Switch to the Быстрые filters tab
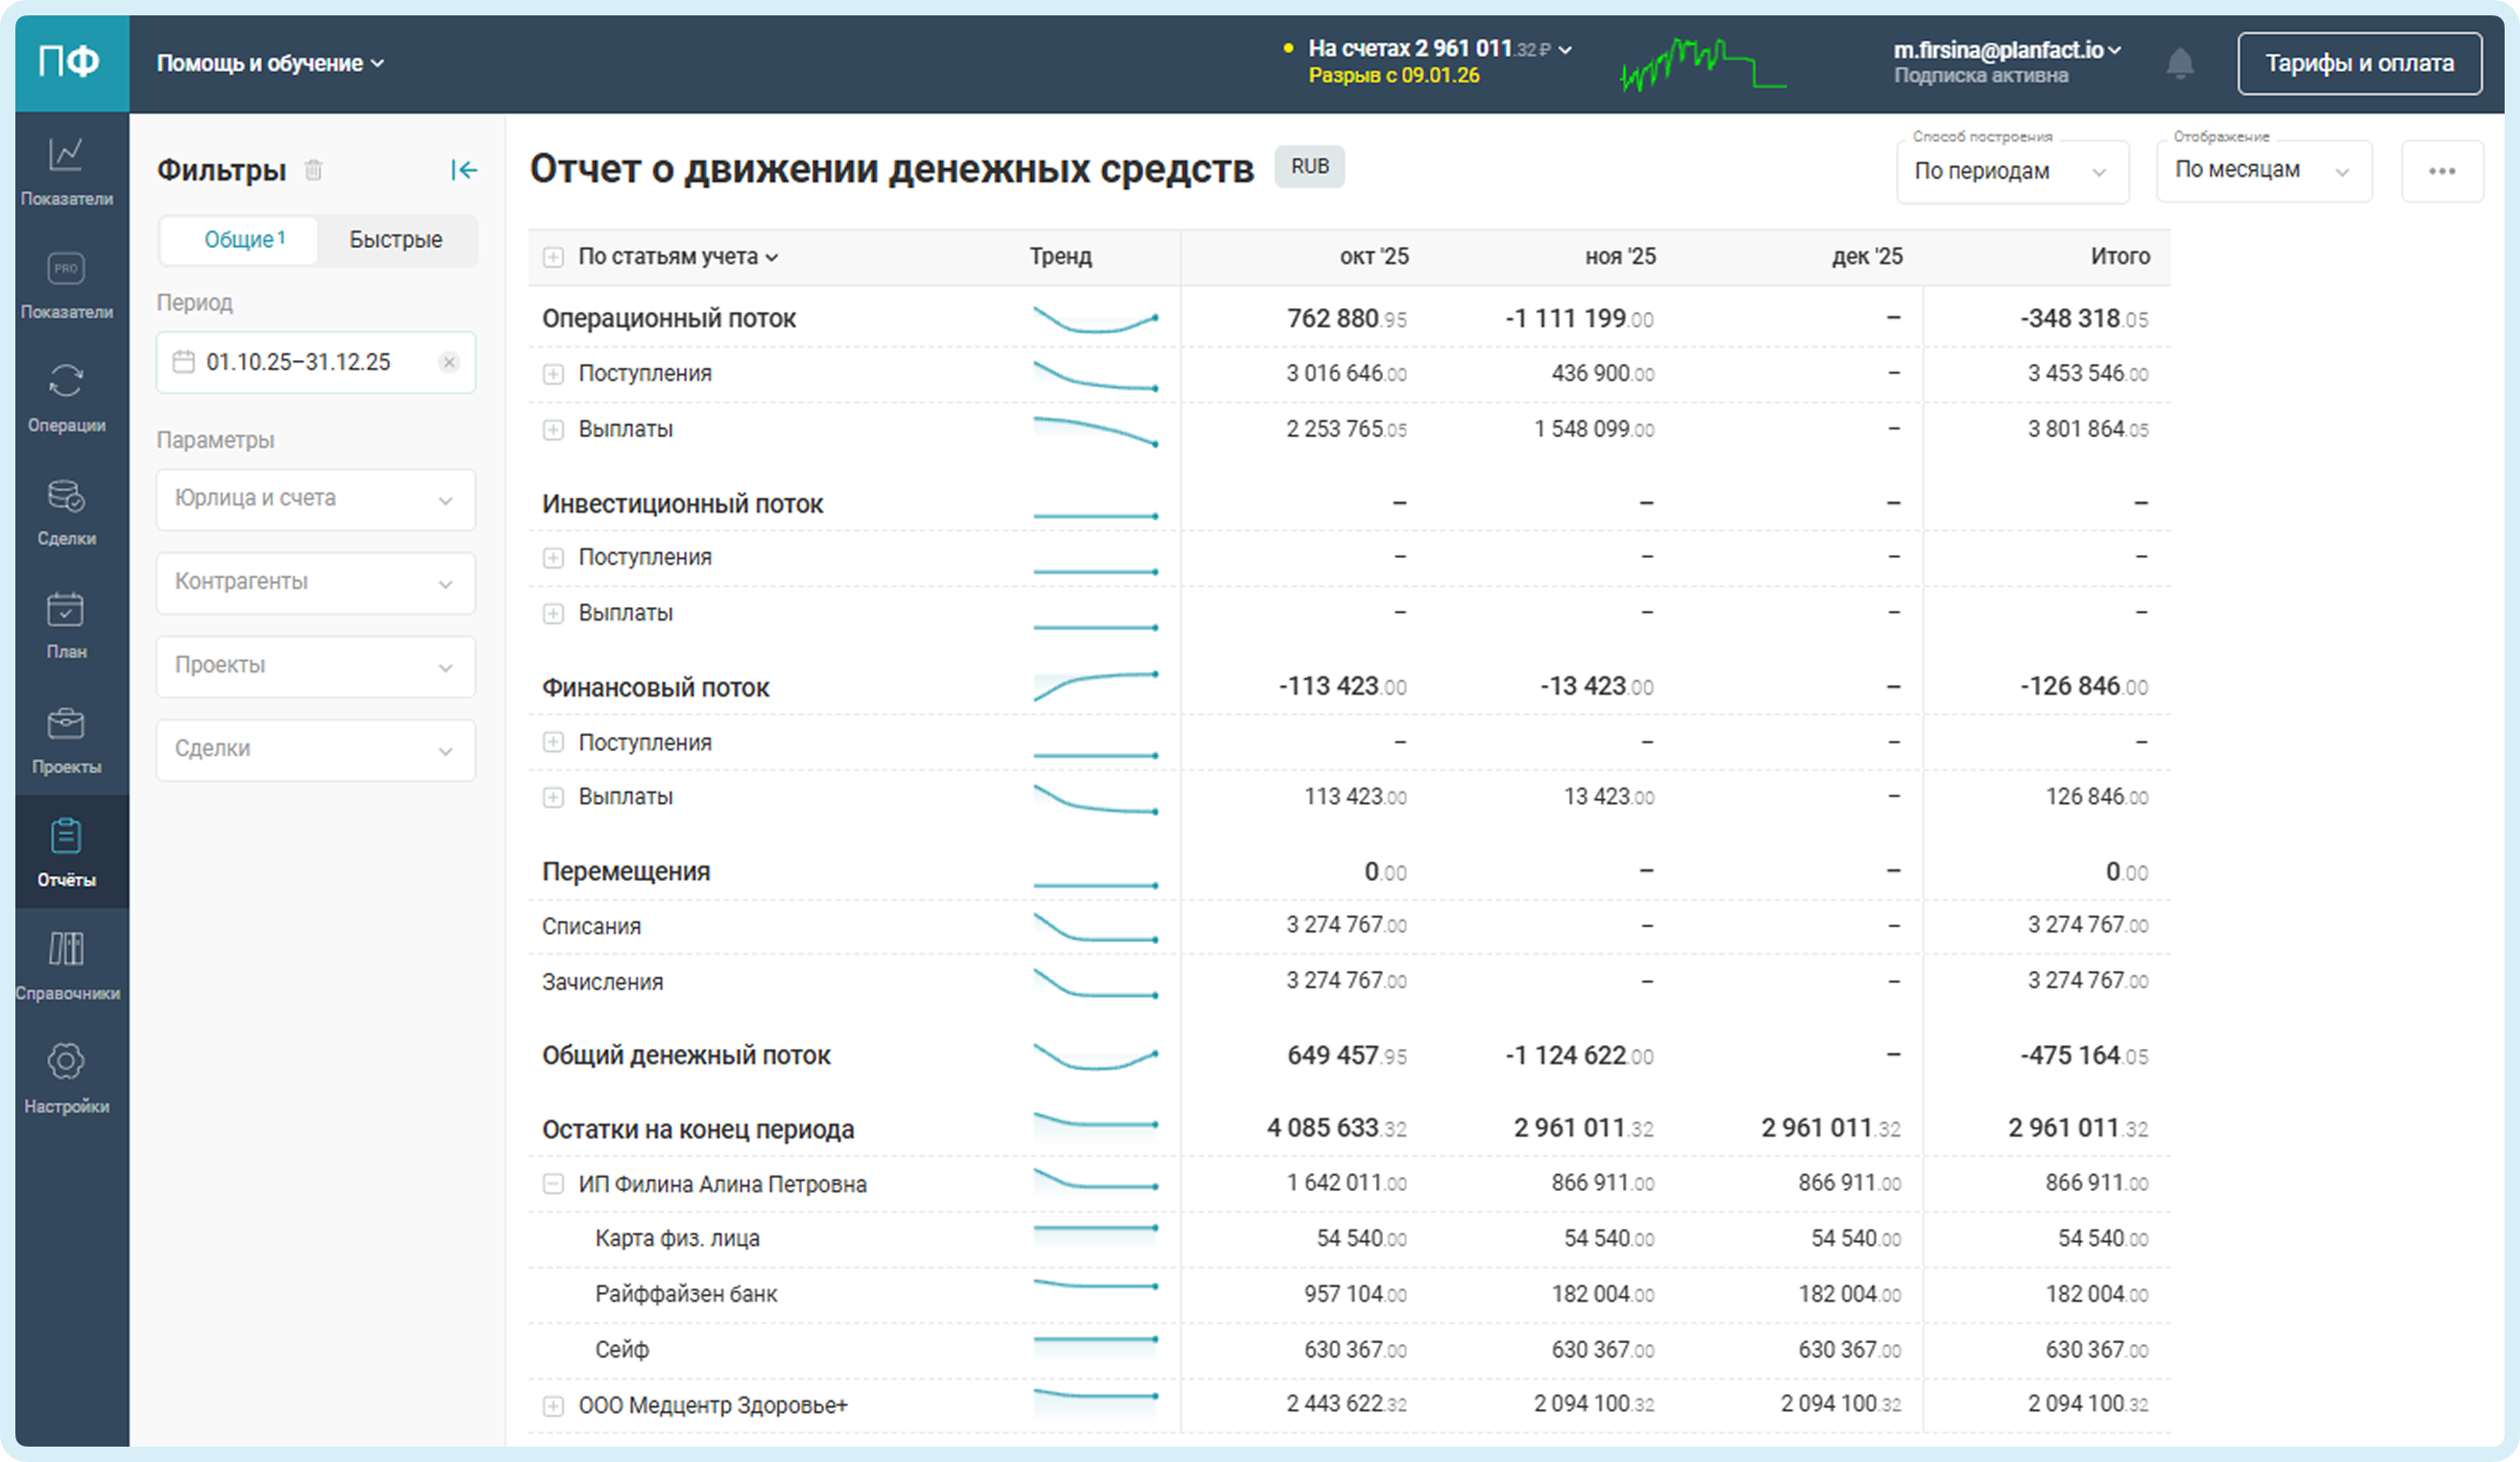The image size is (2520, 1462). 395,240
